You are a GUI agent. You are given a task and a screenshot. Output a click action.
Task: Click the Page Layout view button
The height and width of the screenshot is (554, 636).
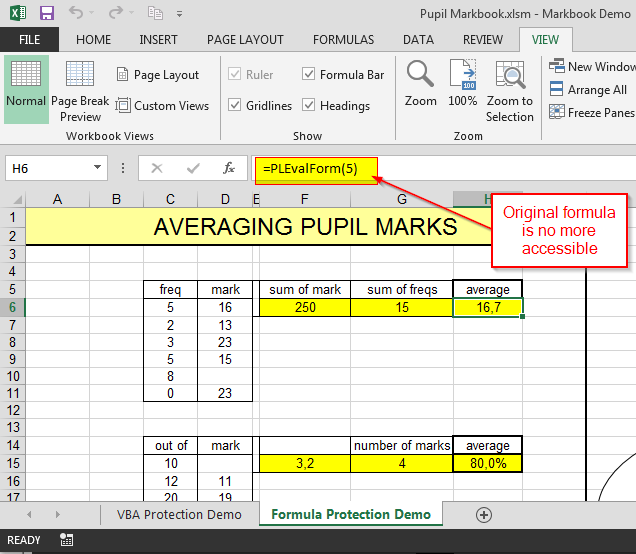(158, 75)
